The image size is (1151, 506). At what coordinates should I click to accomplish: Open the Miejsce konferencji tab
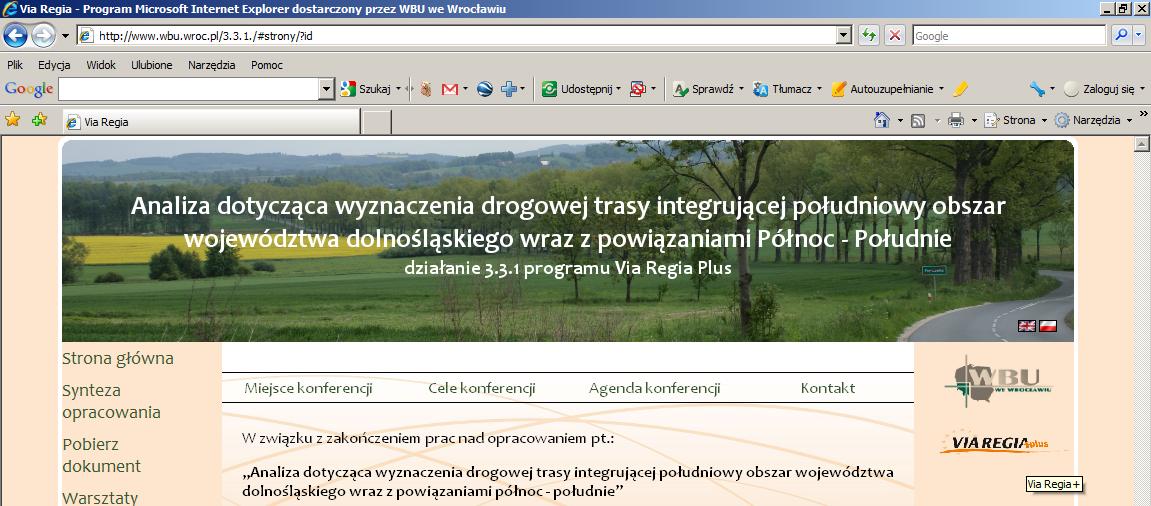[309, 388]
